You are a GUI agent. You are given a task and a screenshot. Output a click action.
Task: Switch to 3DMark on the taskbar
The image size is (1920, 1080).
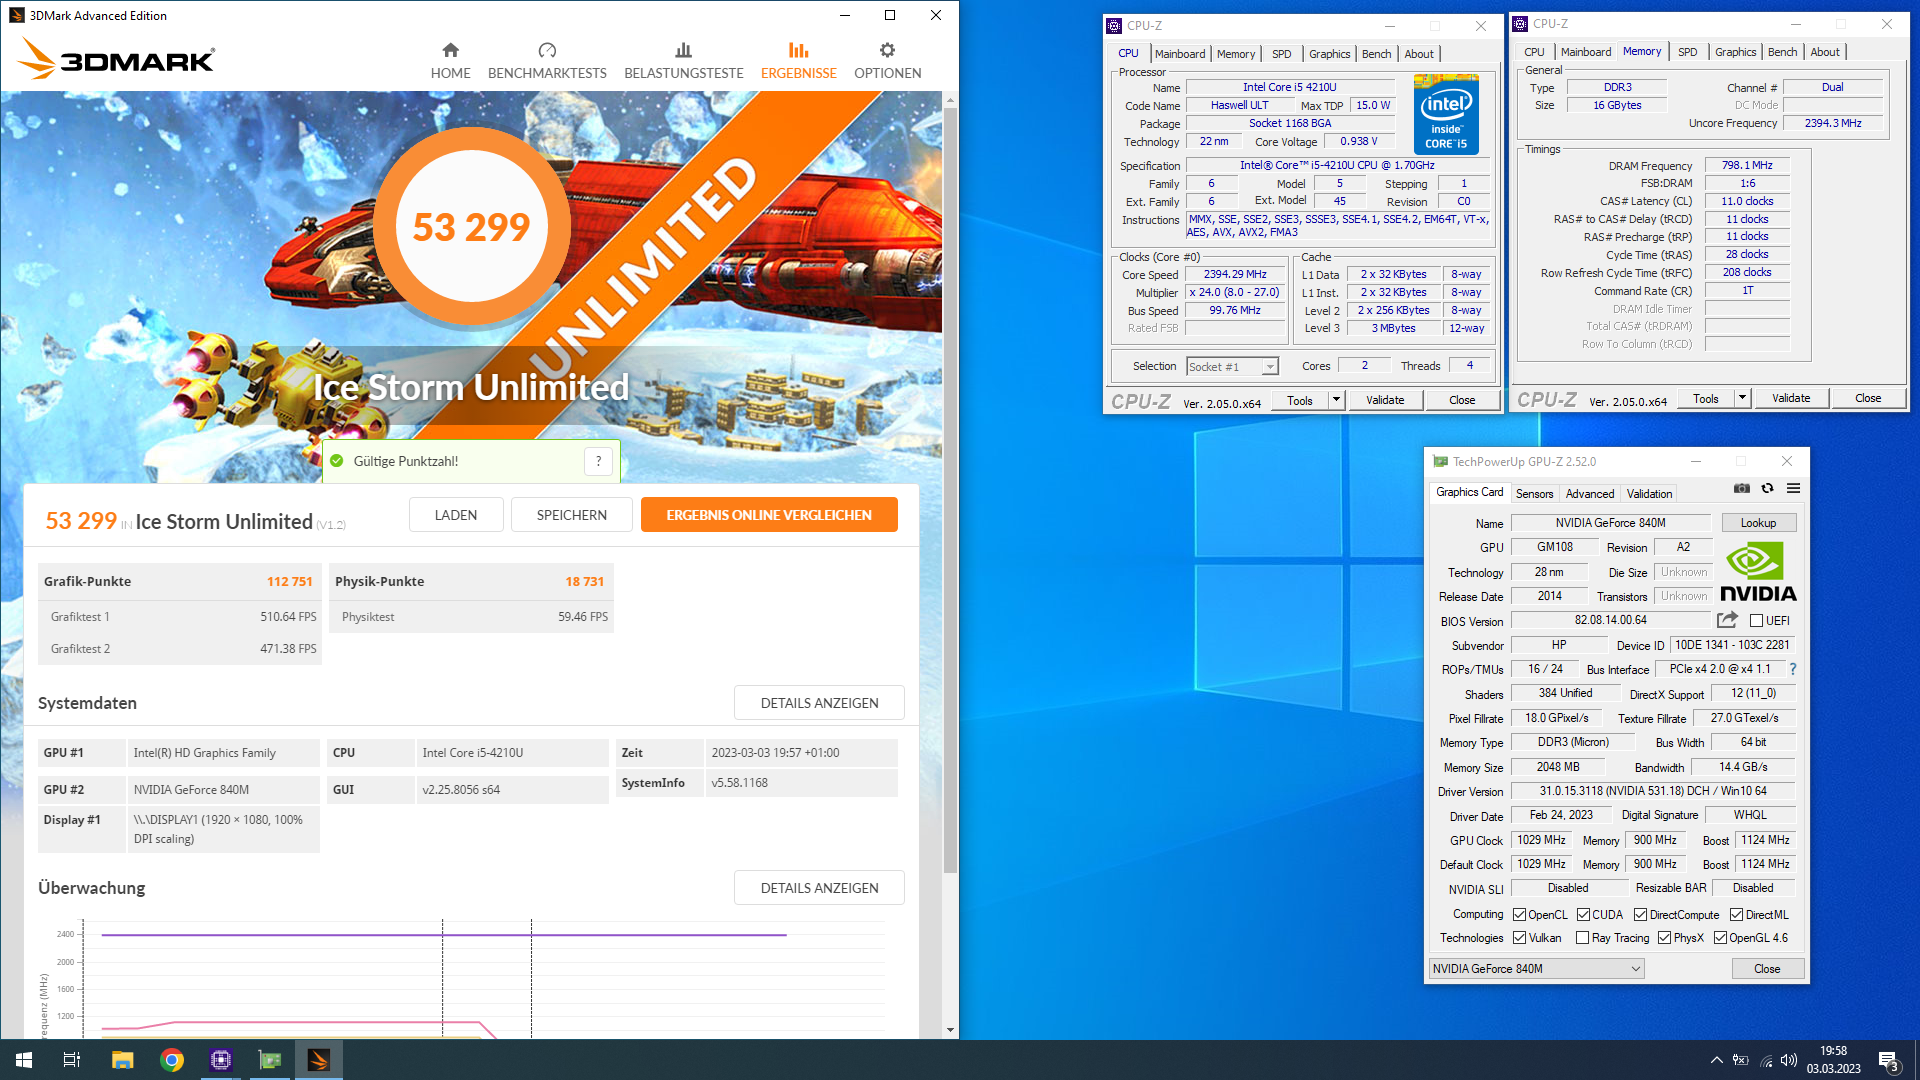(x=319, y=1060)
